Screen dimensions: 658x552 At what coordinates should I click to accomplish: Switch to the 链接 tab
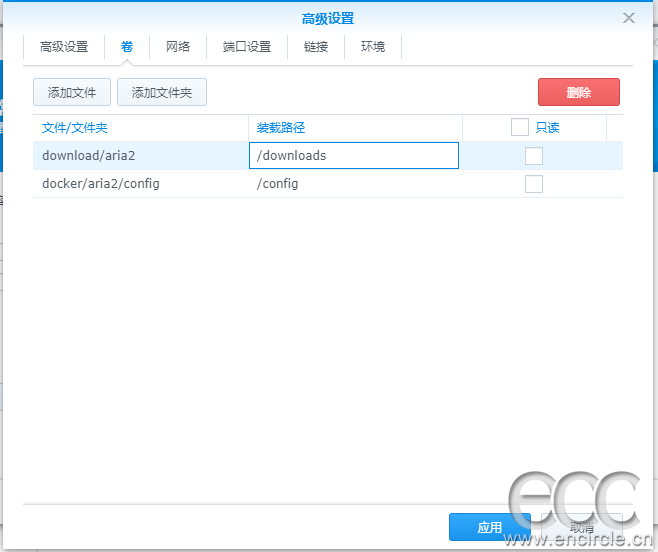click(316, 47)
